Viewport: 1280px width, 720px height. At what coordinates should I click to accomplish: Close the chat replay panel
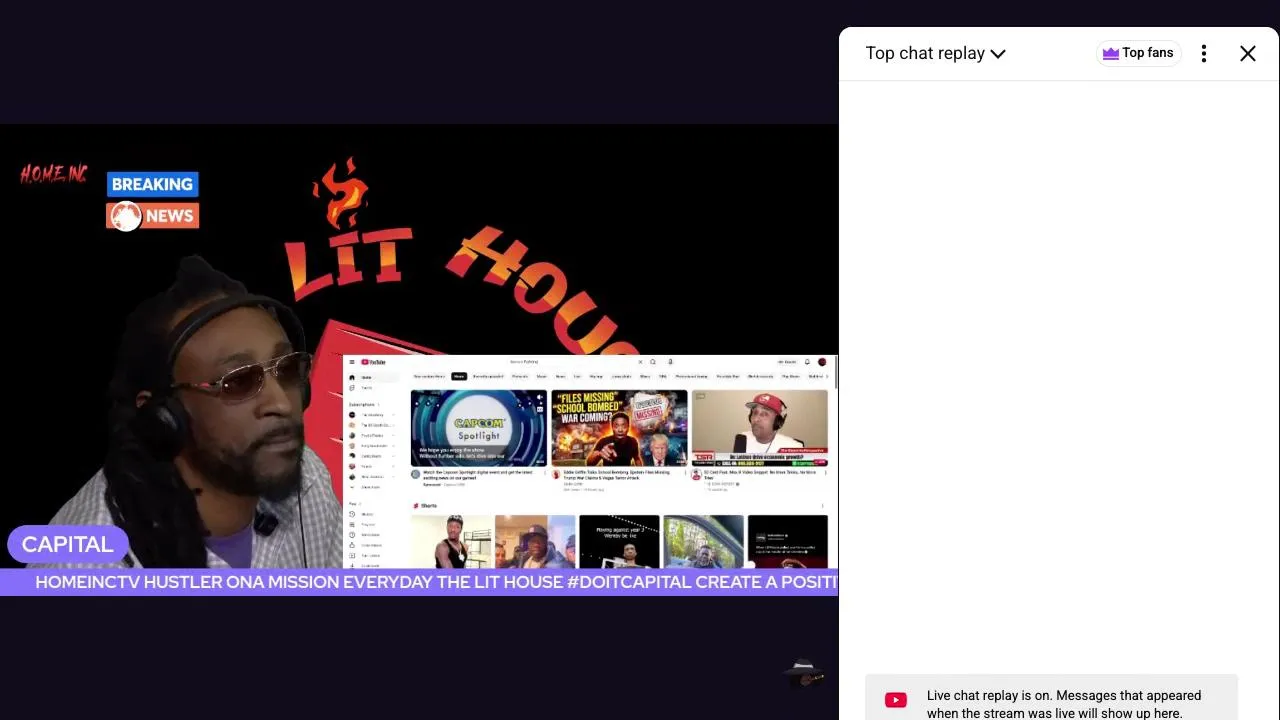(x=1248, y=54)
